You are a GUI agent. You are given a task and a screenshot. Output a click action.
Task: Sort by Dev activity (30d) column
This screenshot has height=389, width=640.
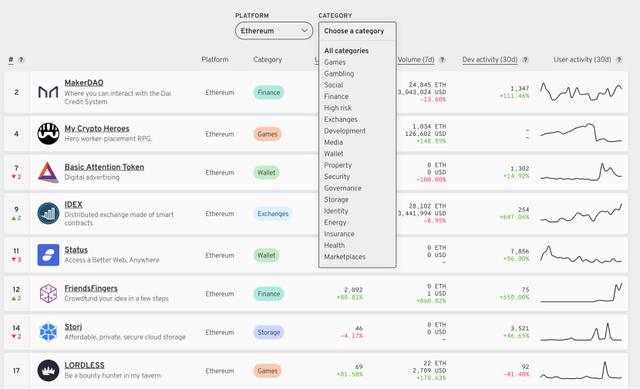pos(490,60)
